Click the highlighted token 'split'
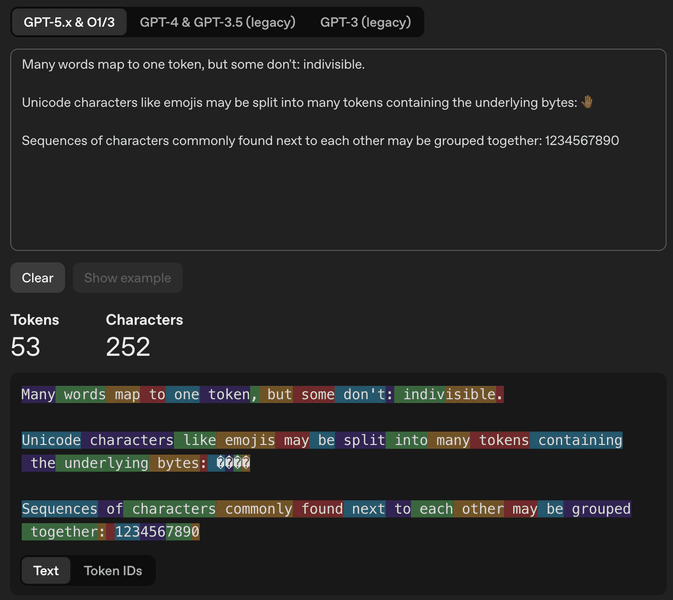Image resolution: width=673 pixels, height=600 pixels. tap(361, 440)
